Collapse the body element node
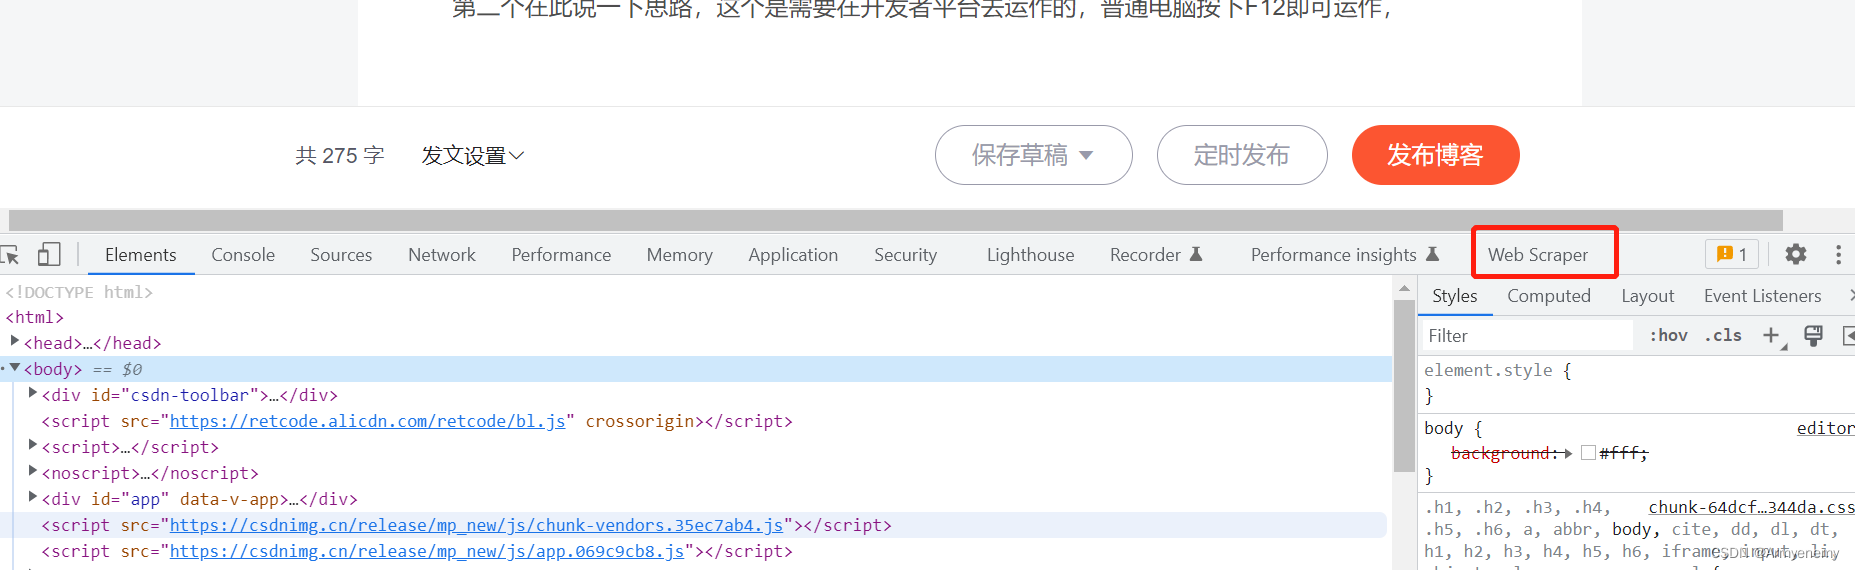This screenshot has width=1855, height=570. [14, 368]
